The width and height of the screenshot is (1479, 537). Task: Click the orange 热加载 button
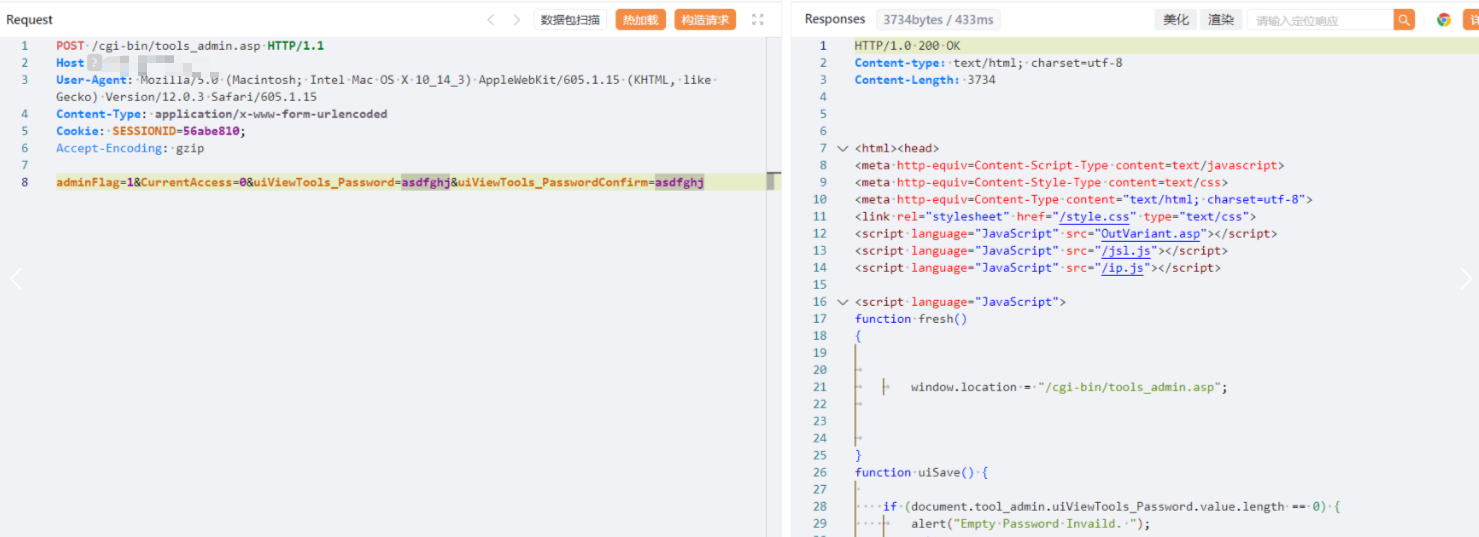tap(641, 19)
